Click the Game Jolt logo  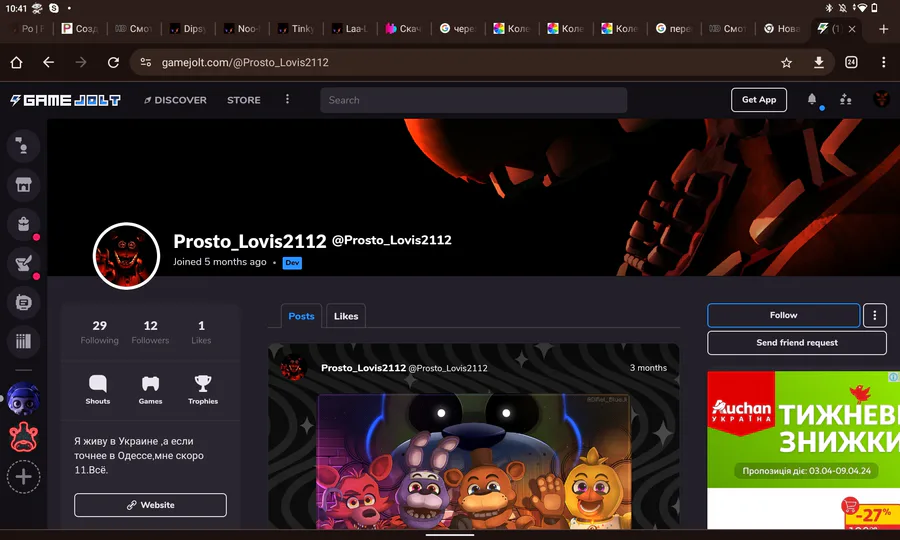pyautogui.click(x=65, y=100)
